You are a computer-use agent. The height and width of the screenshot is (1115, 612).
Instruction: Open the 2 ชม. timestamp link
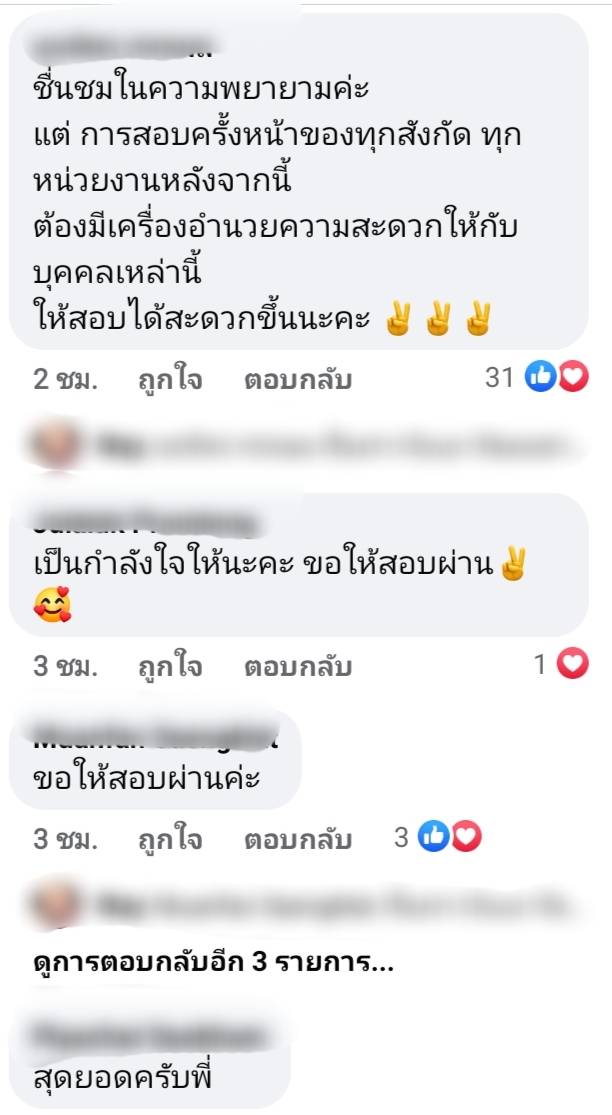65,380
